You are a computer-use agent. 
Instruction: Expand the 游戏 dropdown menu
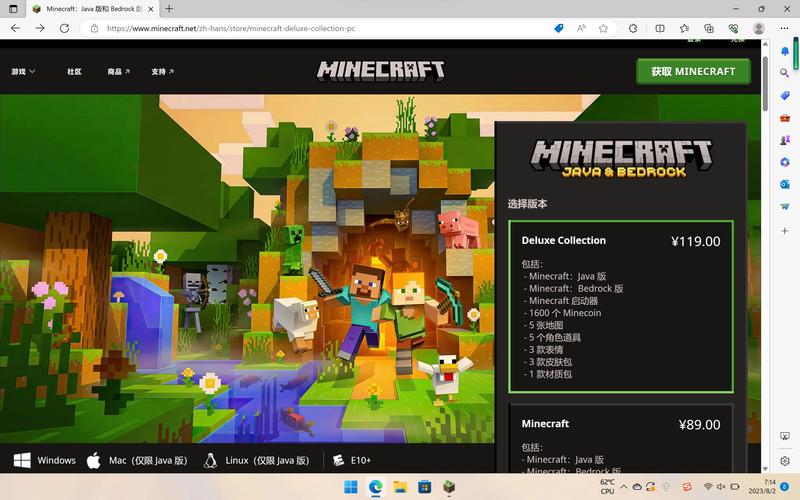(x=23, y=72)
